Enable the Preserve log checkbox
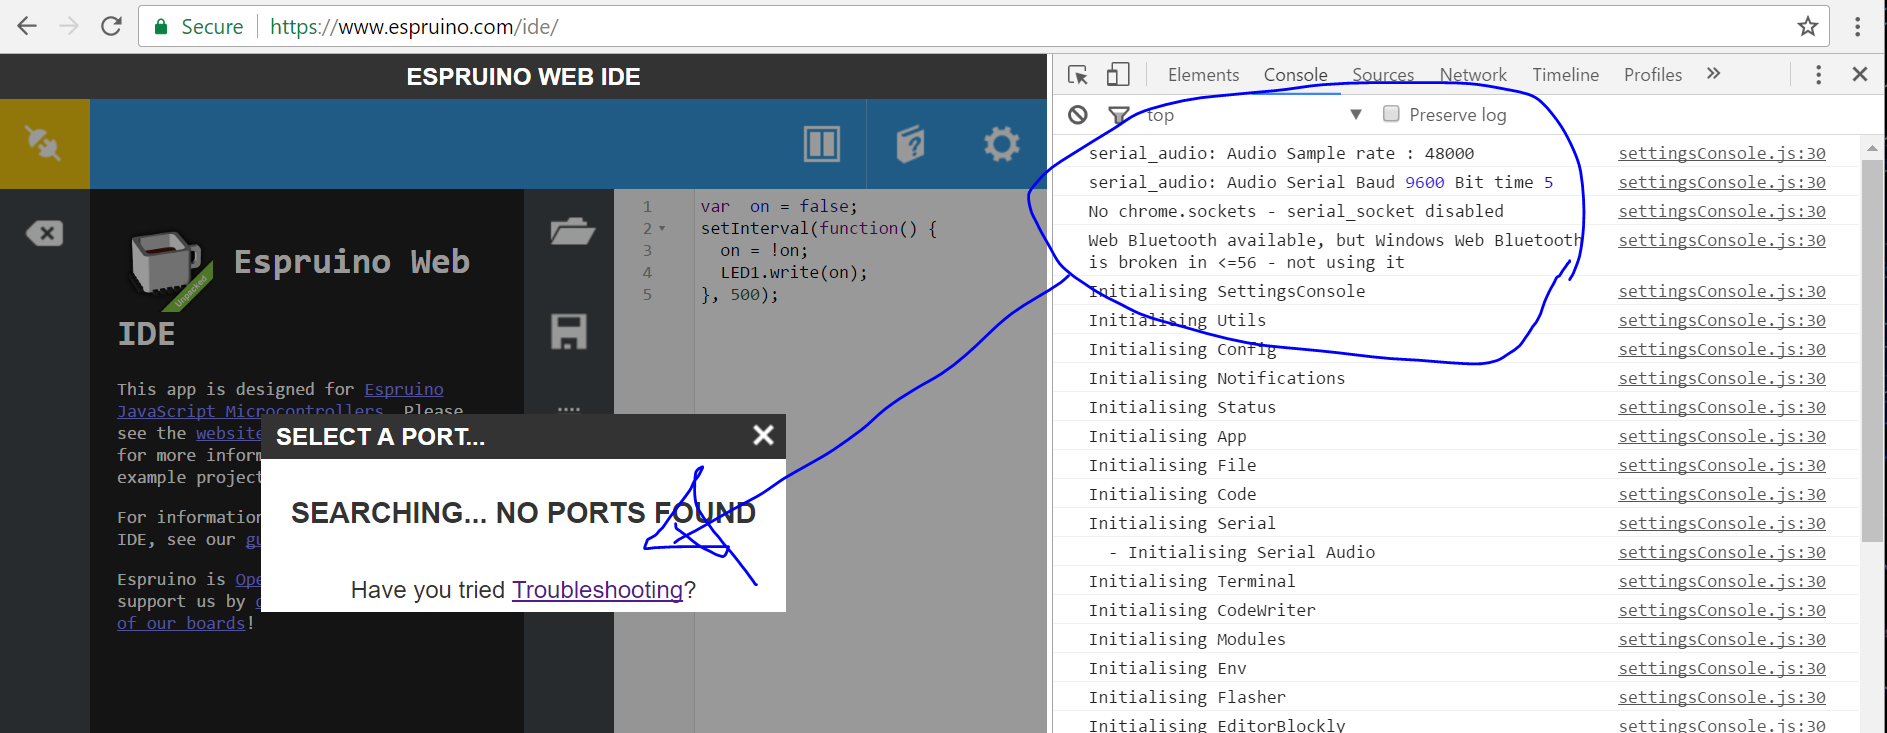This screenshot has height=733, width=1887. pos(1391,114)
